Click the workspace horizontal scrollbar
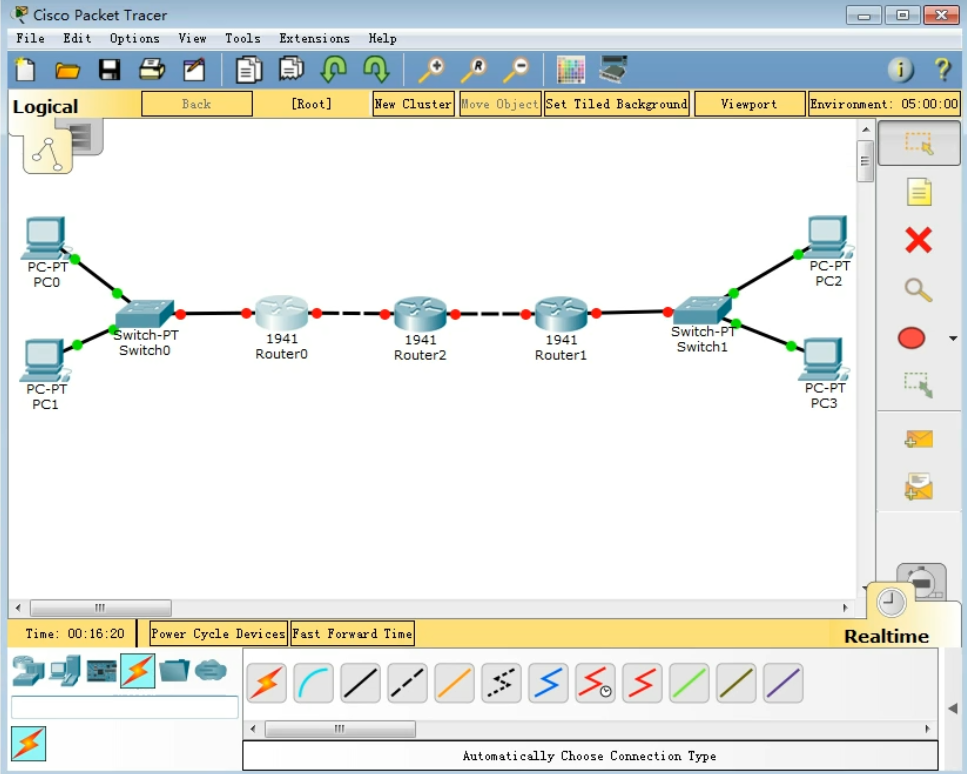The image size is (967, 774). click(100, 608)
